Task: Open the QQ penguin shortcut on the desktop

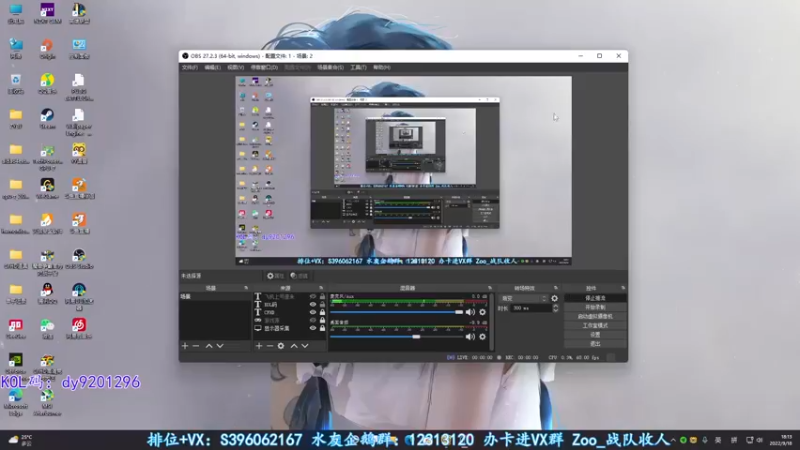Action: [47, 294]
